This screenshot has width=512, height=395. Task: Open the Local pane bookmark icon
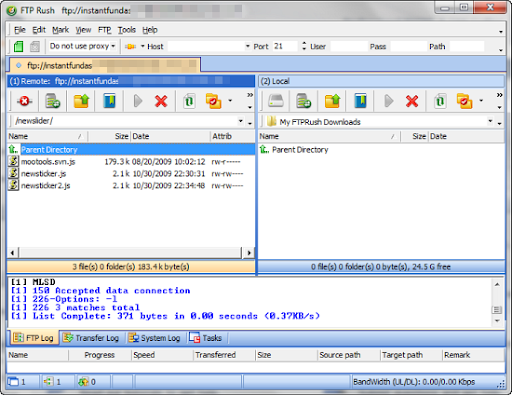360,101
